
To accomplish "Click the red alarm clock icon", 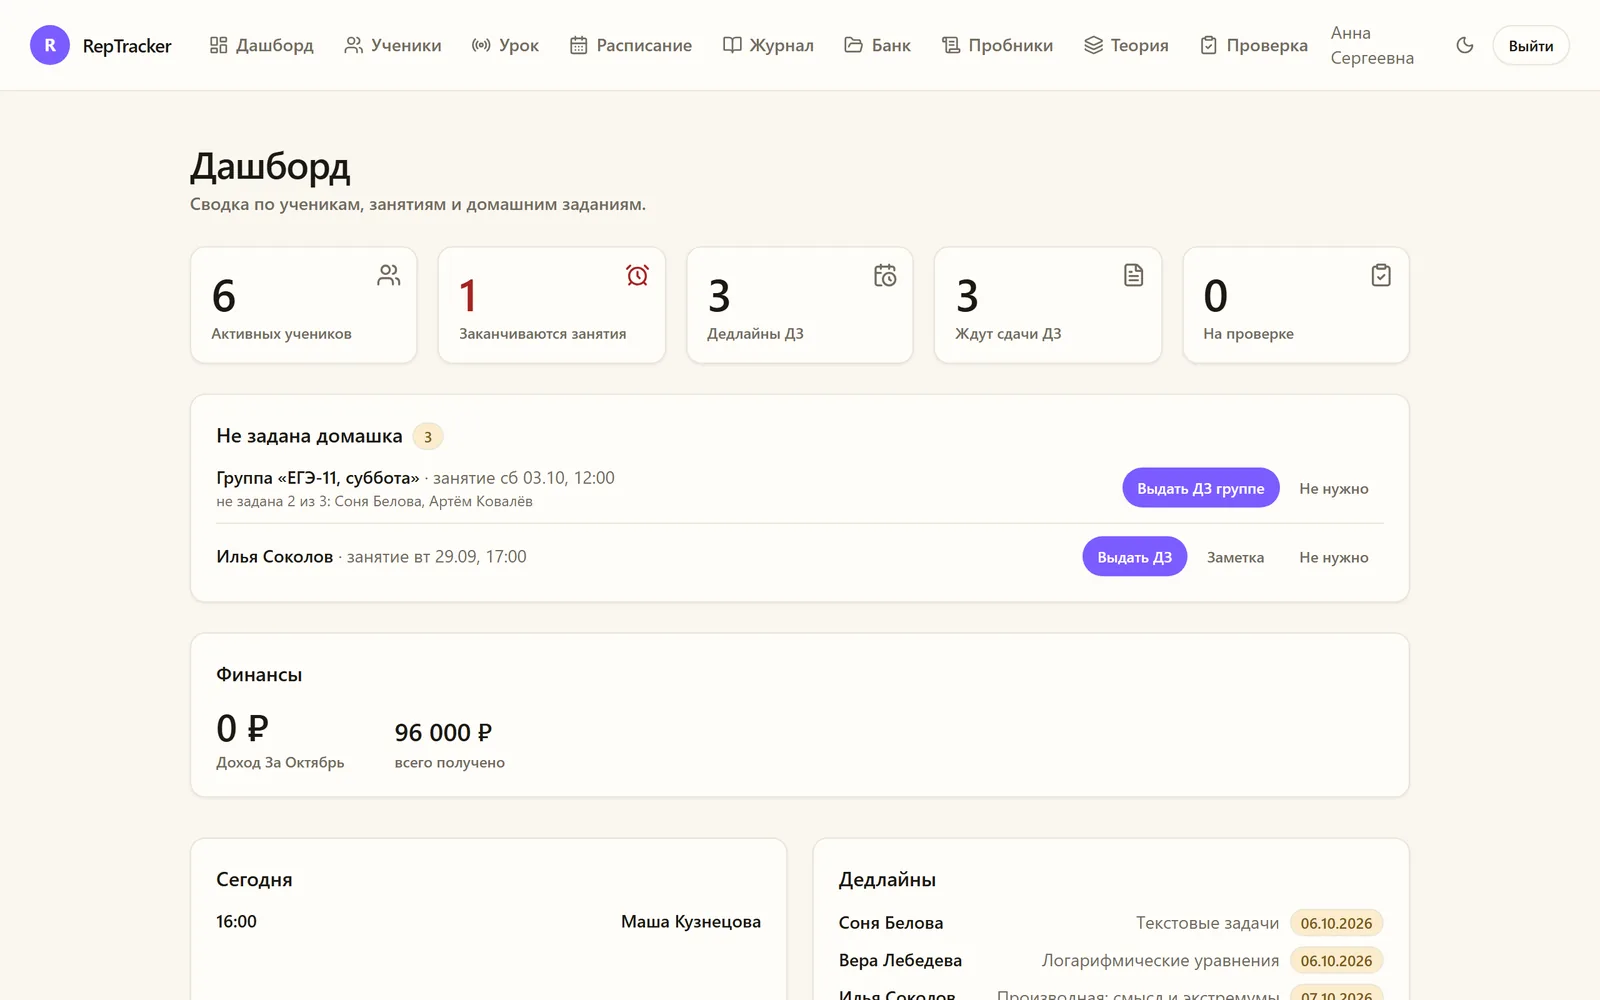I will (x=637, y=275).
